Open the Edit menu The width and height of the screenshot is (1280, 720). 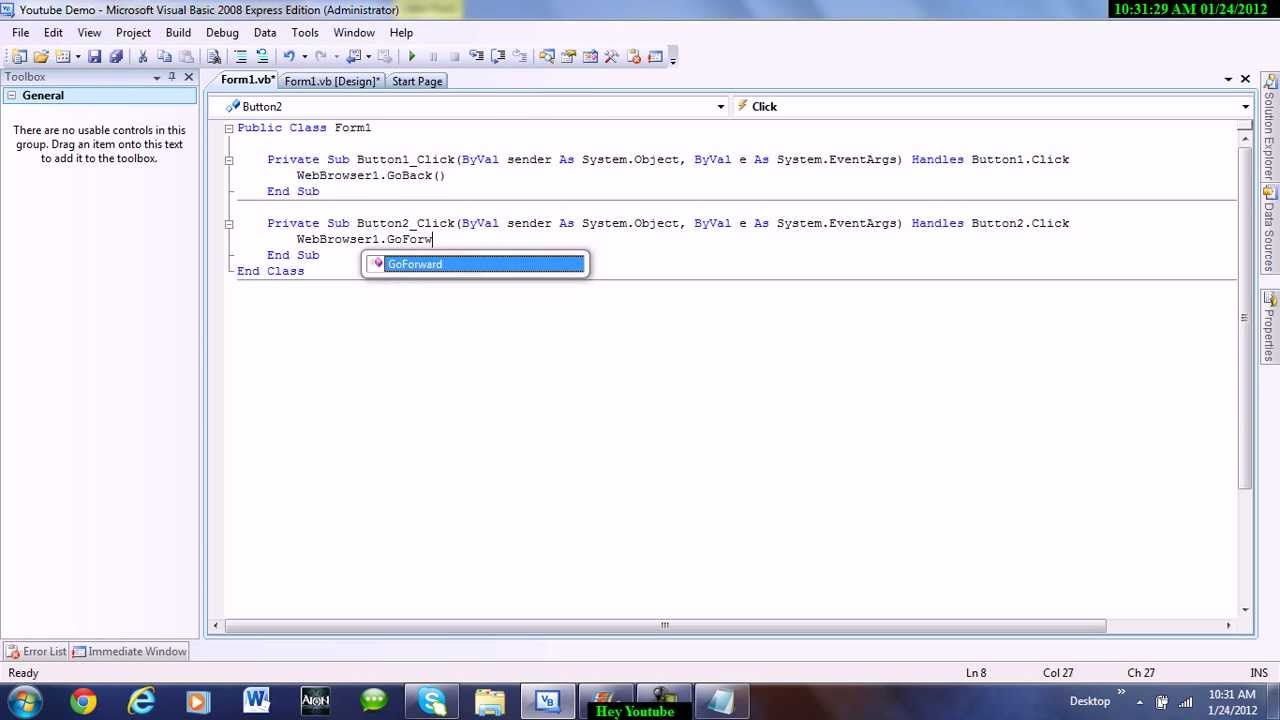pos(53,33)
